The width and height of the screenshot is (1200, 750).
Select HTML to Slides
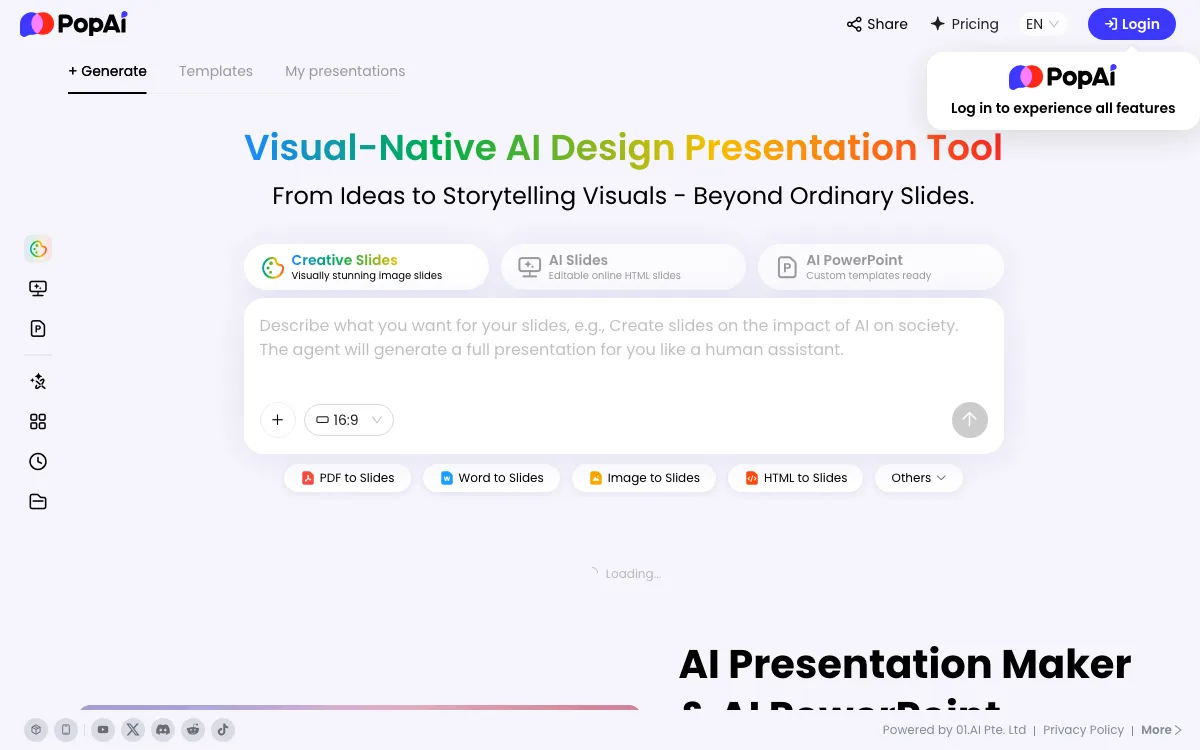click(795, 478)
